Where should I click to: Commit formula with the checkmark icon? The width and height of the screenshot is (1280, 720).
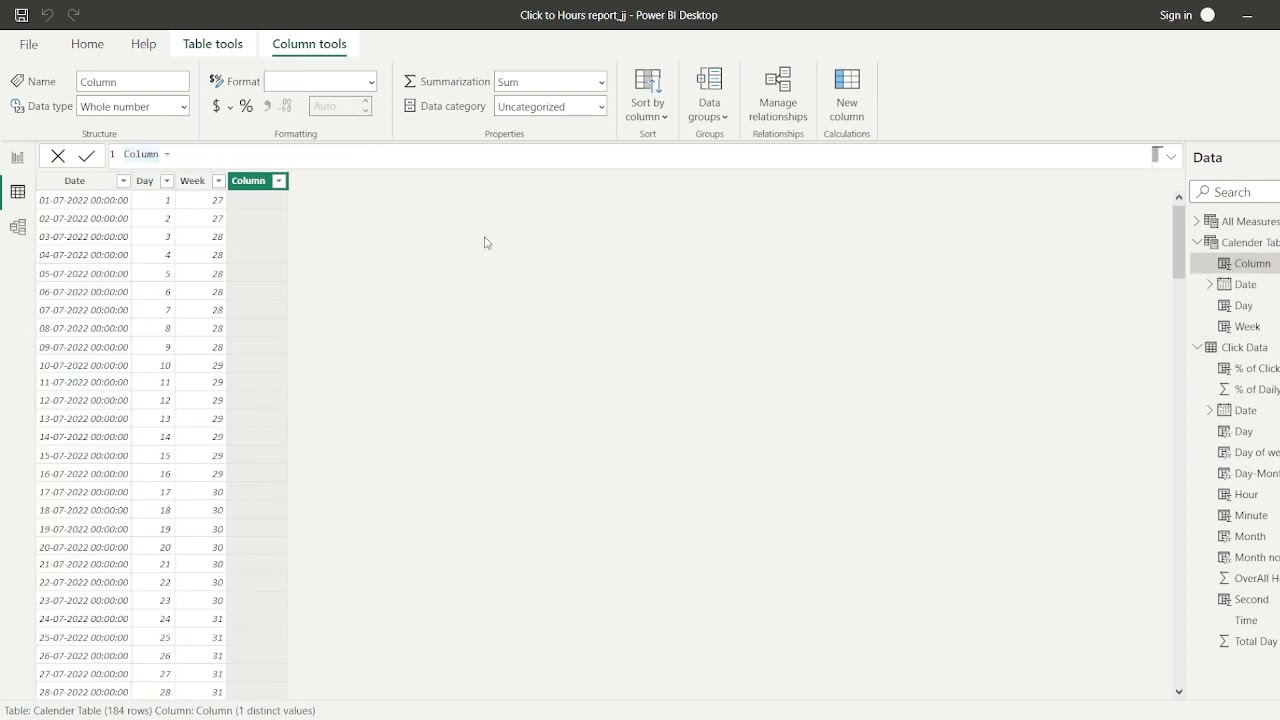[x=87, y=155]
